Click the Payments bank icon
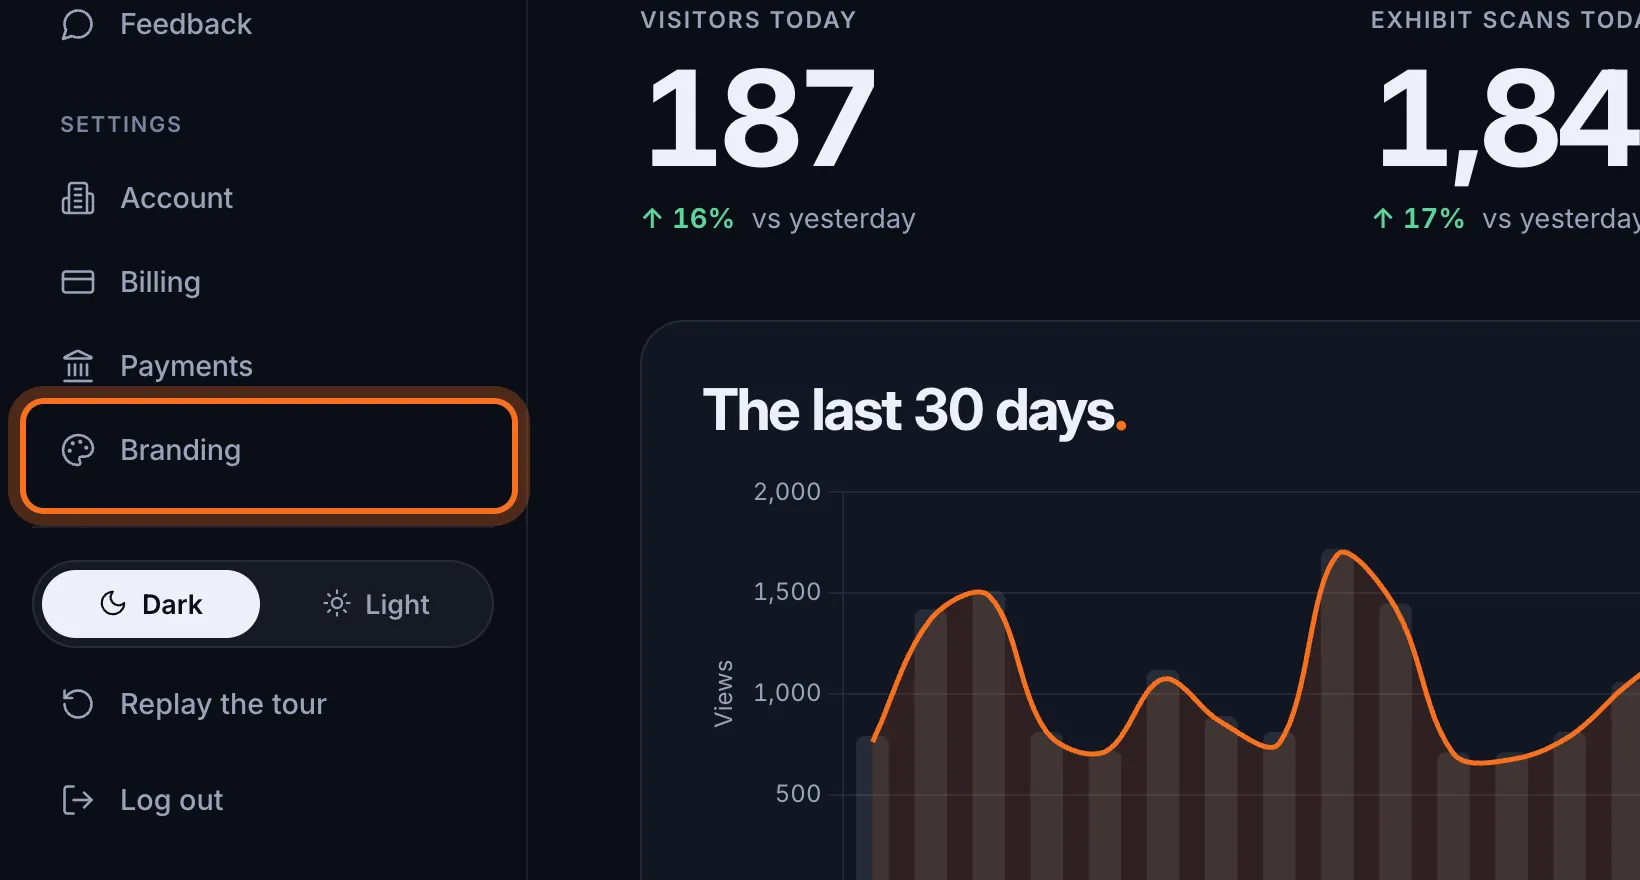1640x880 pixels. (x=77, y=366)
